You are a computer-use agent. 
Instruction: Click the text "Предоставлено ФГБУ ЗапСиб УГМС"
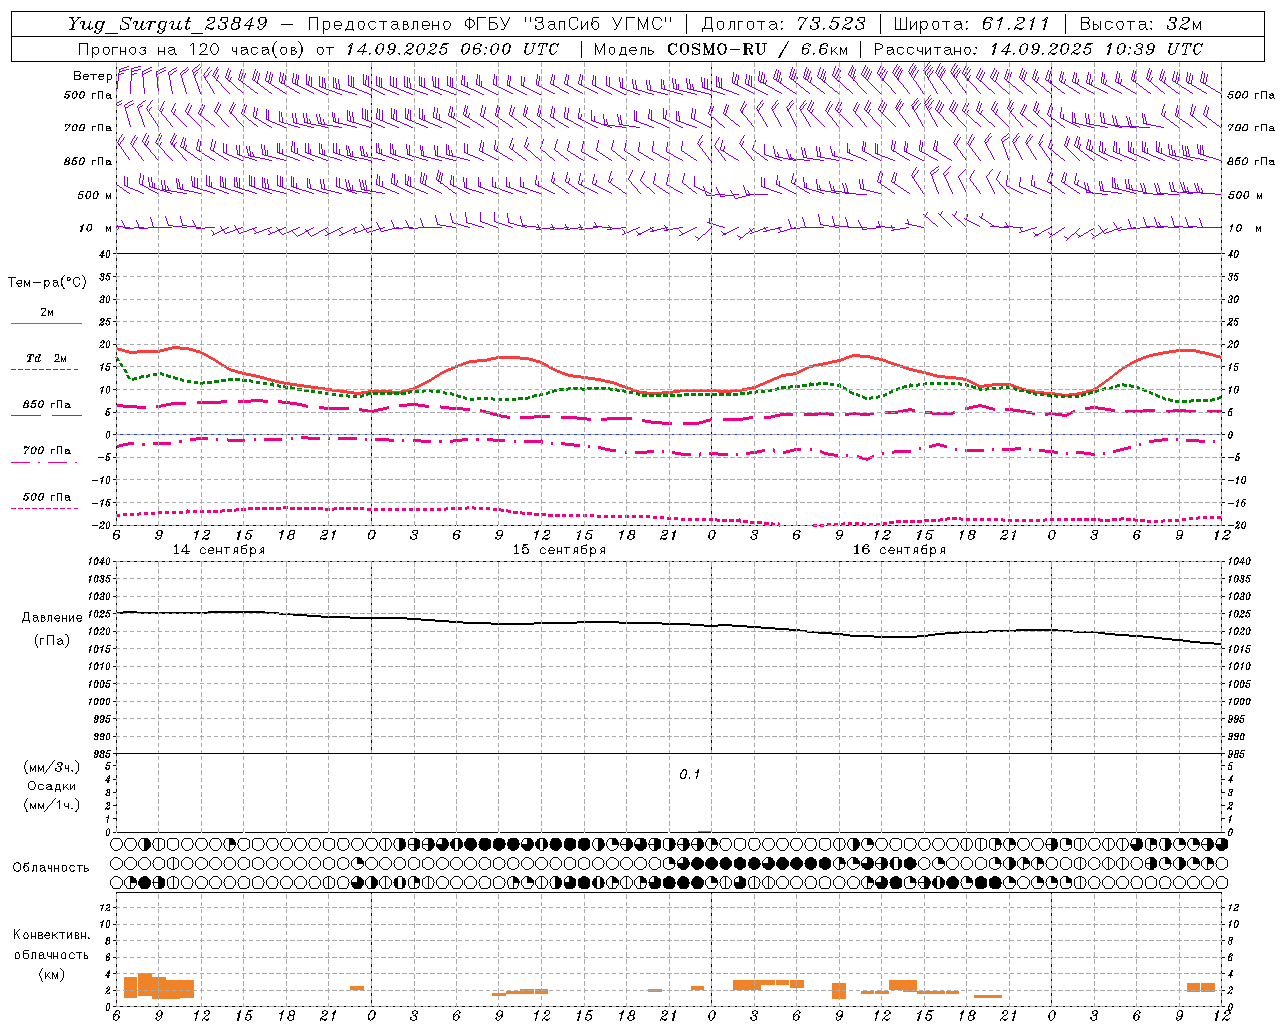(x=490, y=24)
